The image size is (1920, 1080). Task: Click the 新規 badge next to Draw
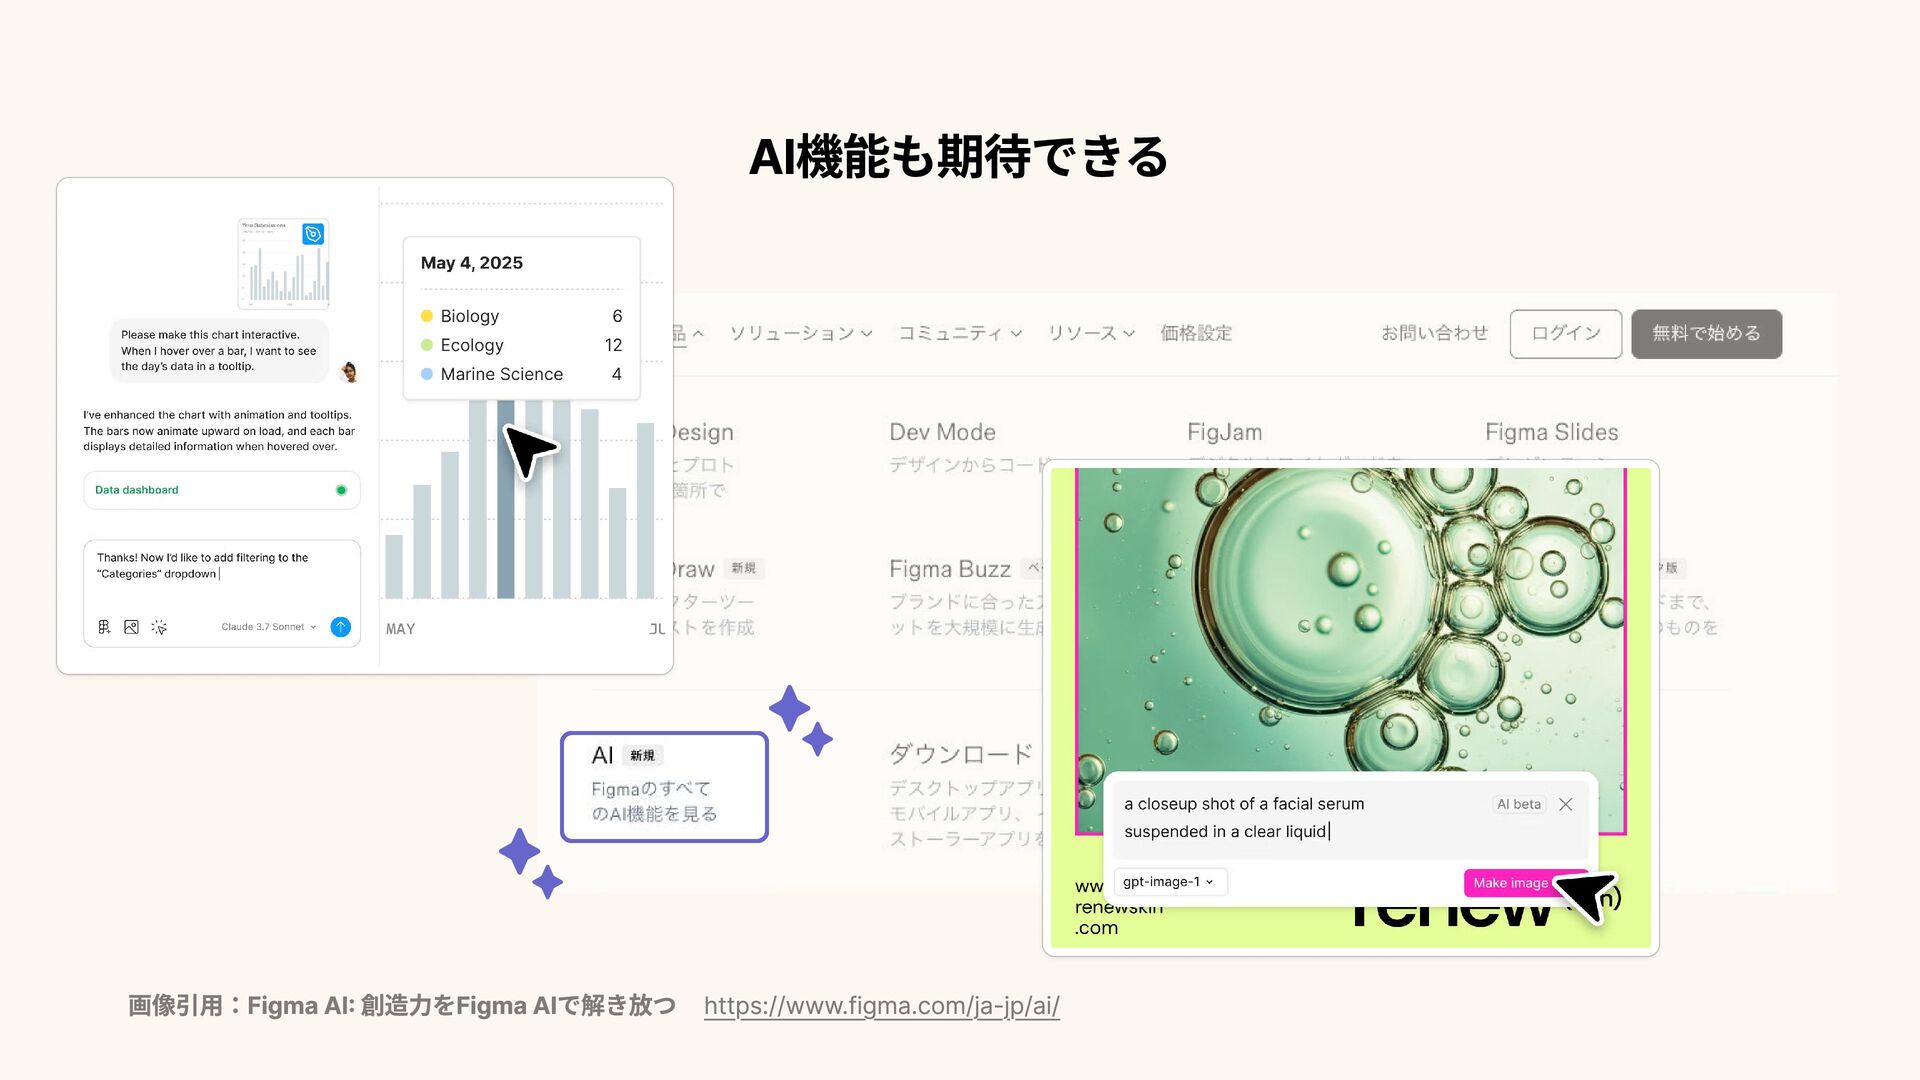[x=744, y=568]
